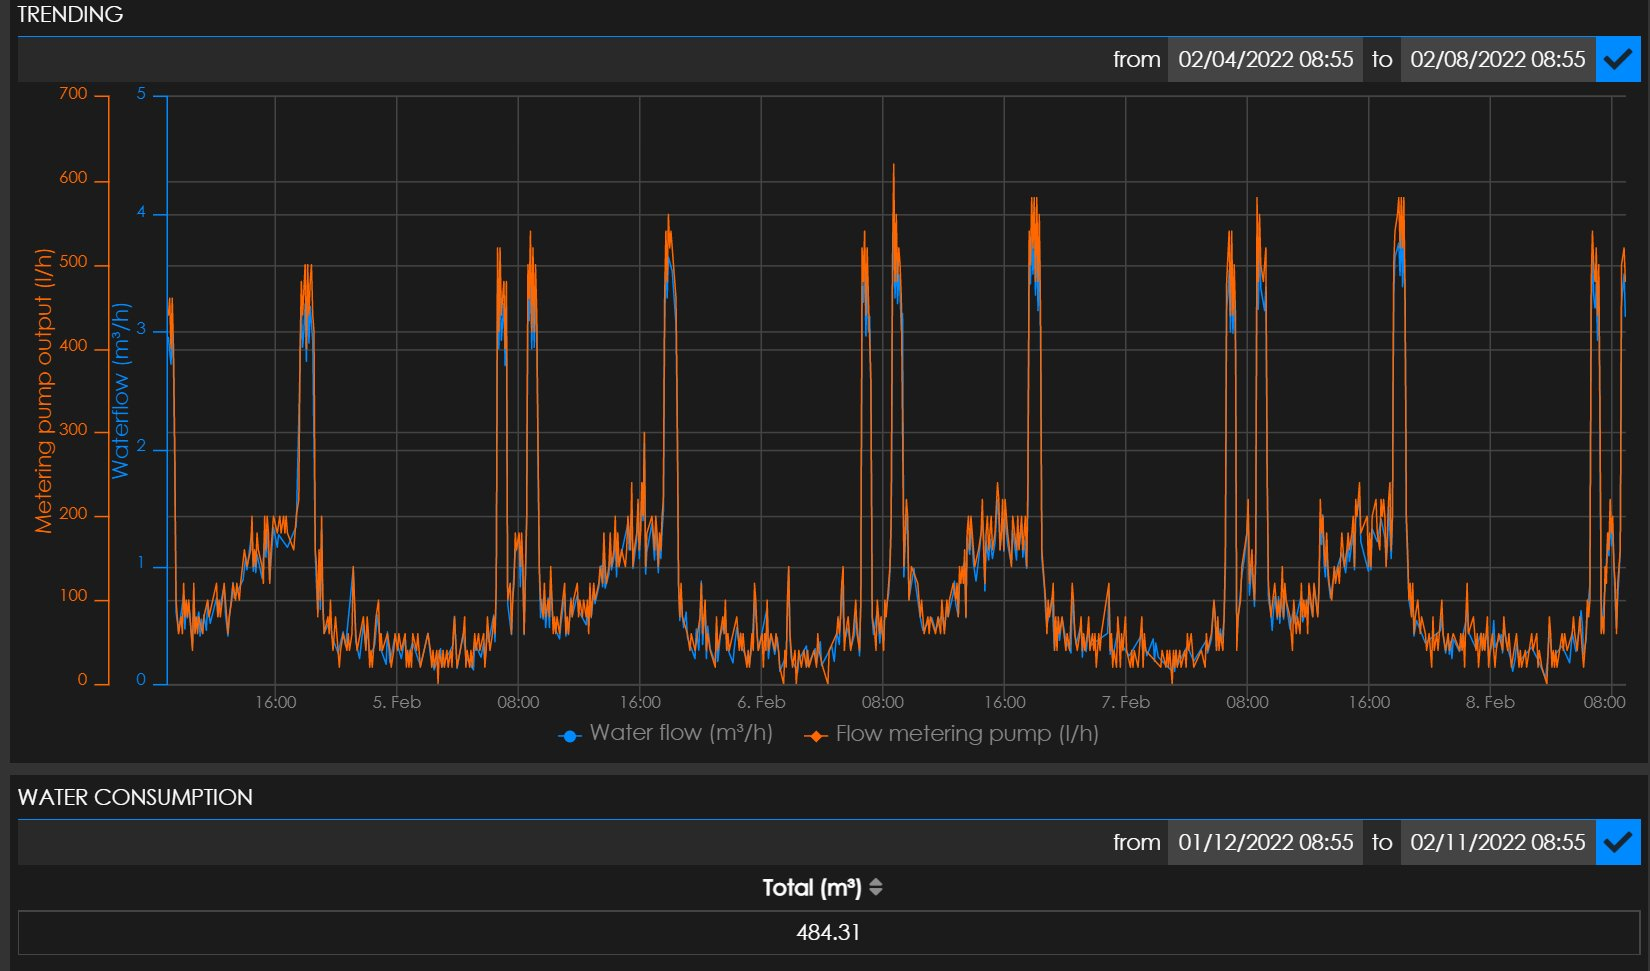Click the WATER CONSUMPTION panel title
The image size is (1650, 971).
click(135, 797)
